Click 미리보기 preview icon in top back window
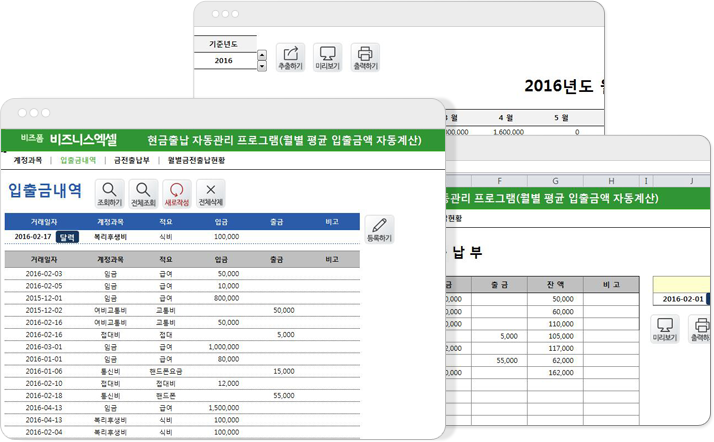Screen dimensions: 714x442 click(327, 58)
